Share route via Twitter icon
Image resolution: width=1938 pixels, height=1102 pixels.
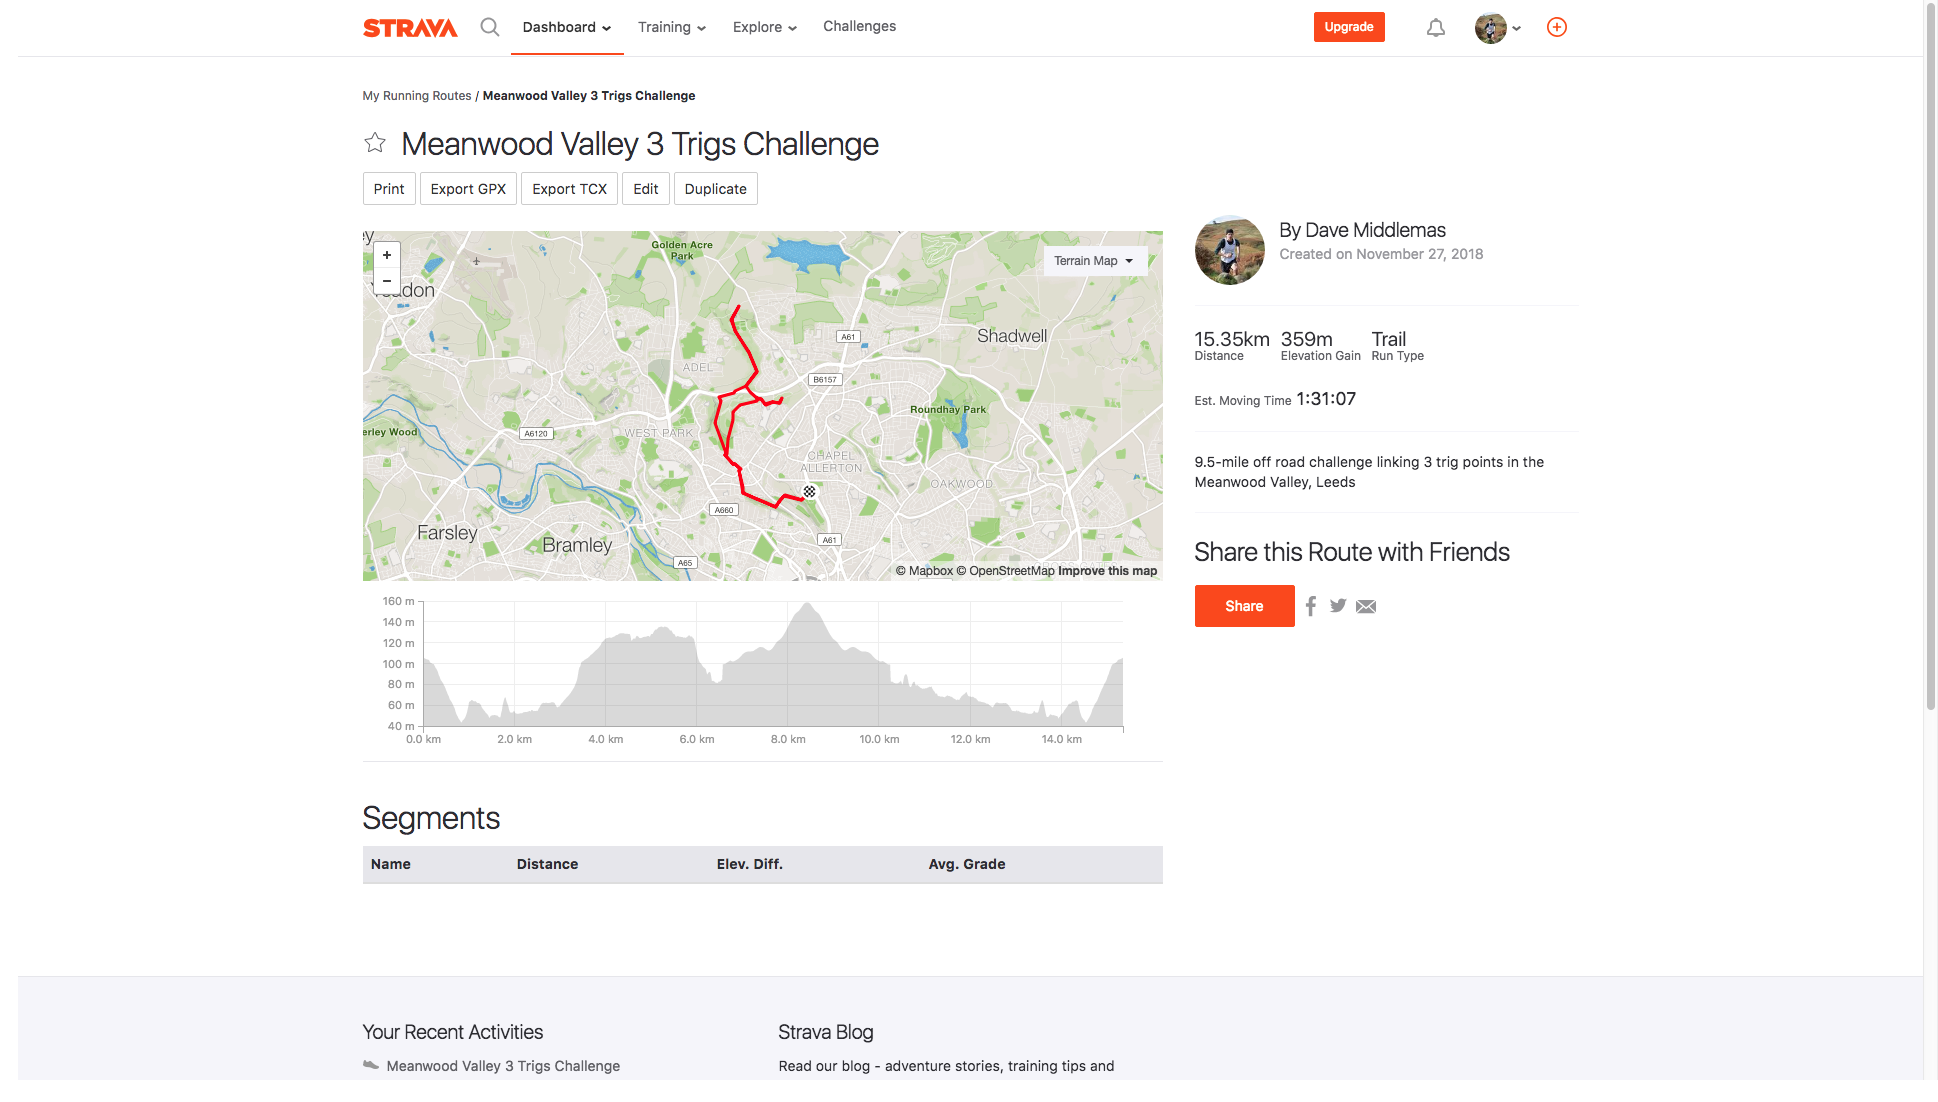click(1338, 606)
